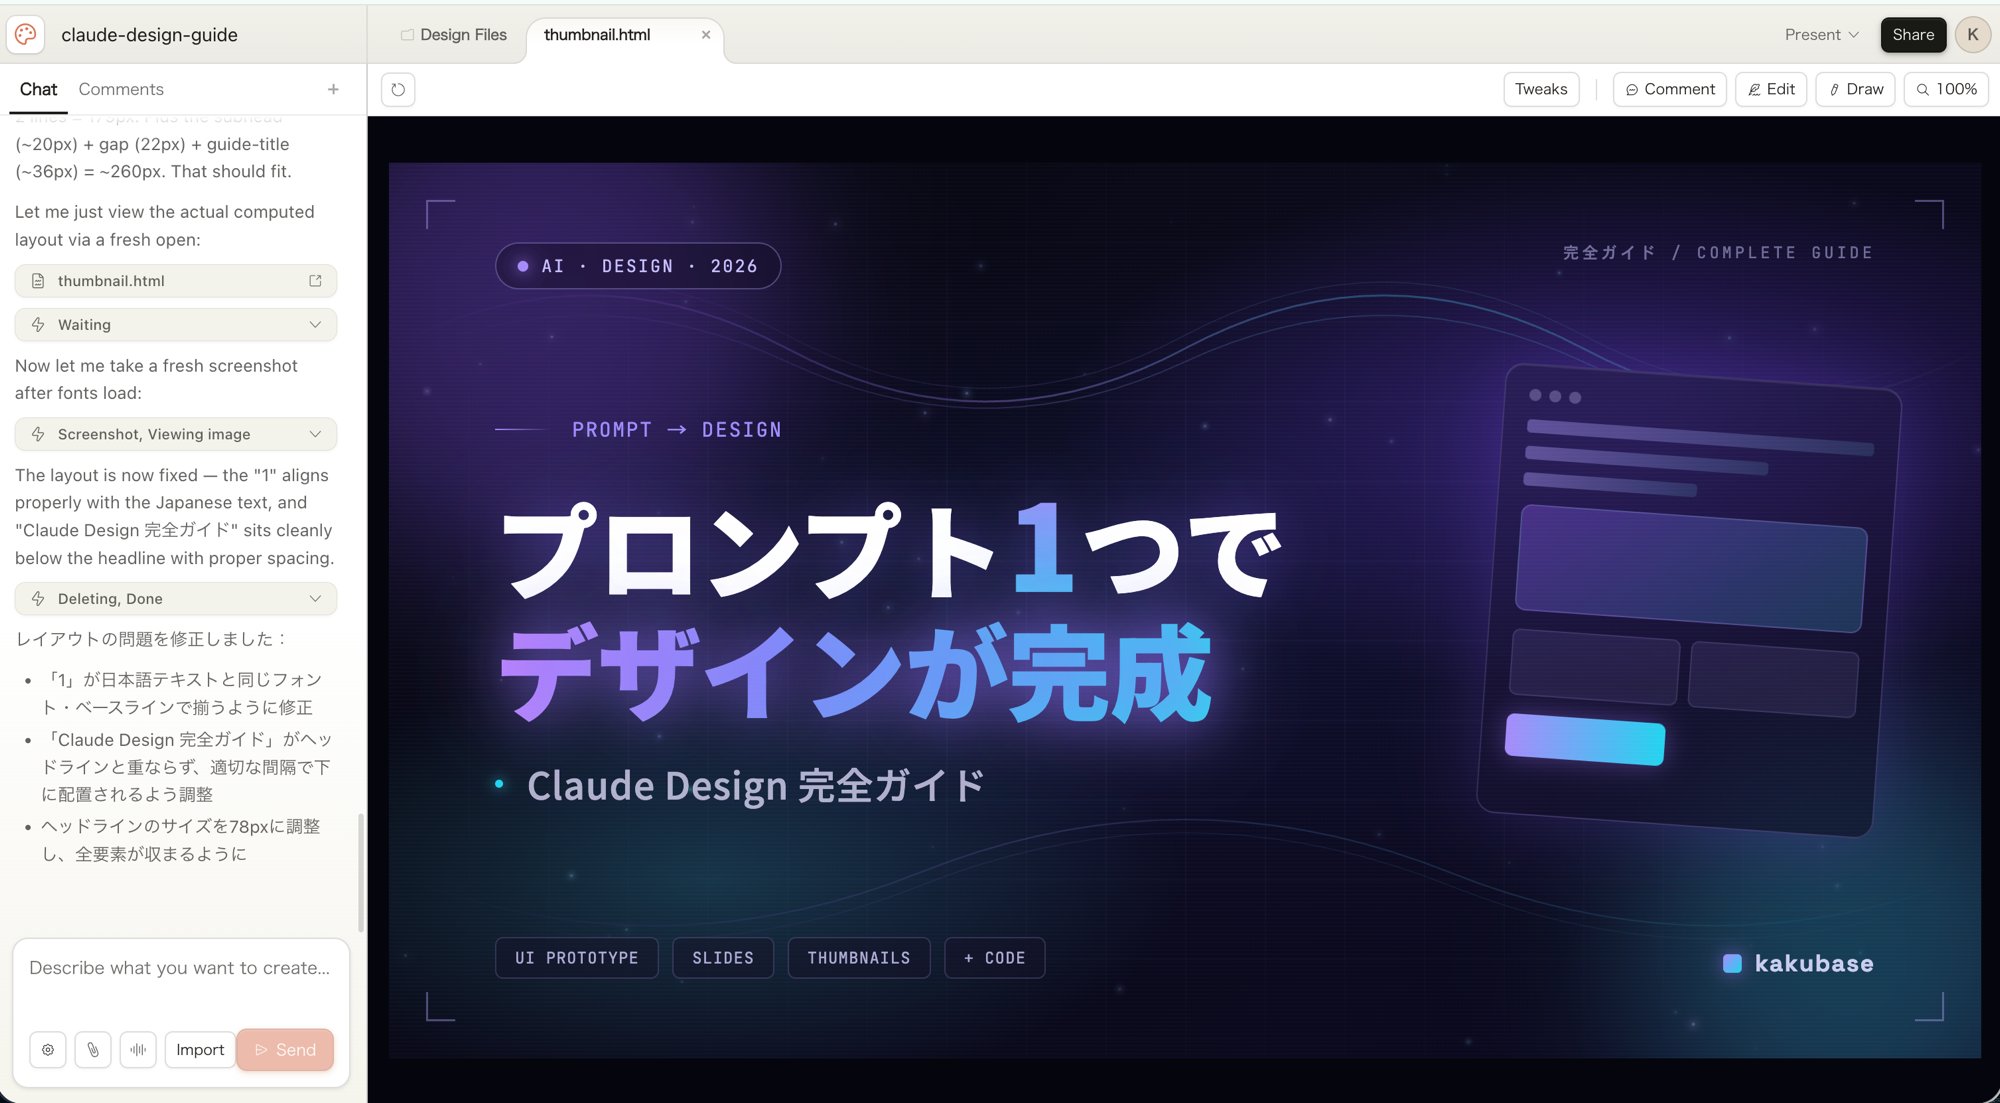
Task: Activate the Draw tool
Action: [1855, 89]
